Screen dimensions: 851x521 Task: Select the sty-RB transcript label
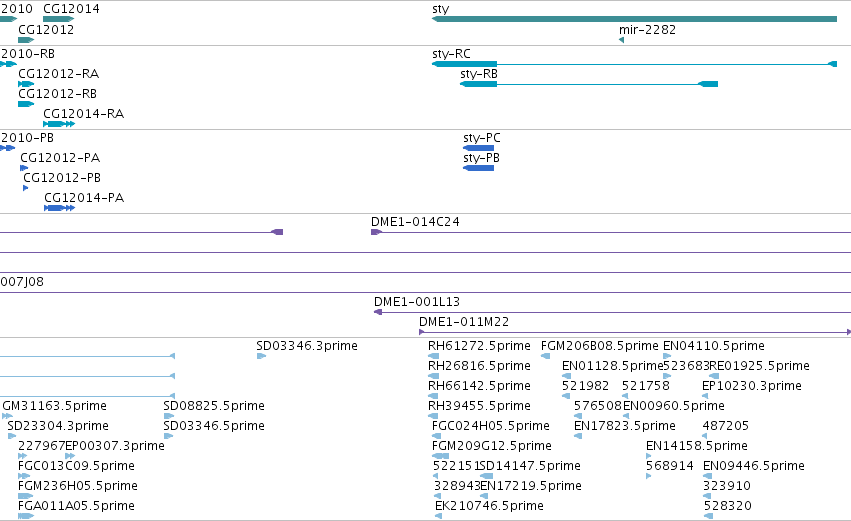[x=479, y=74]
